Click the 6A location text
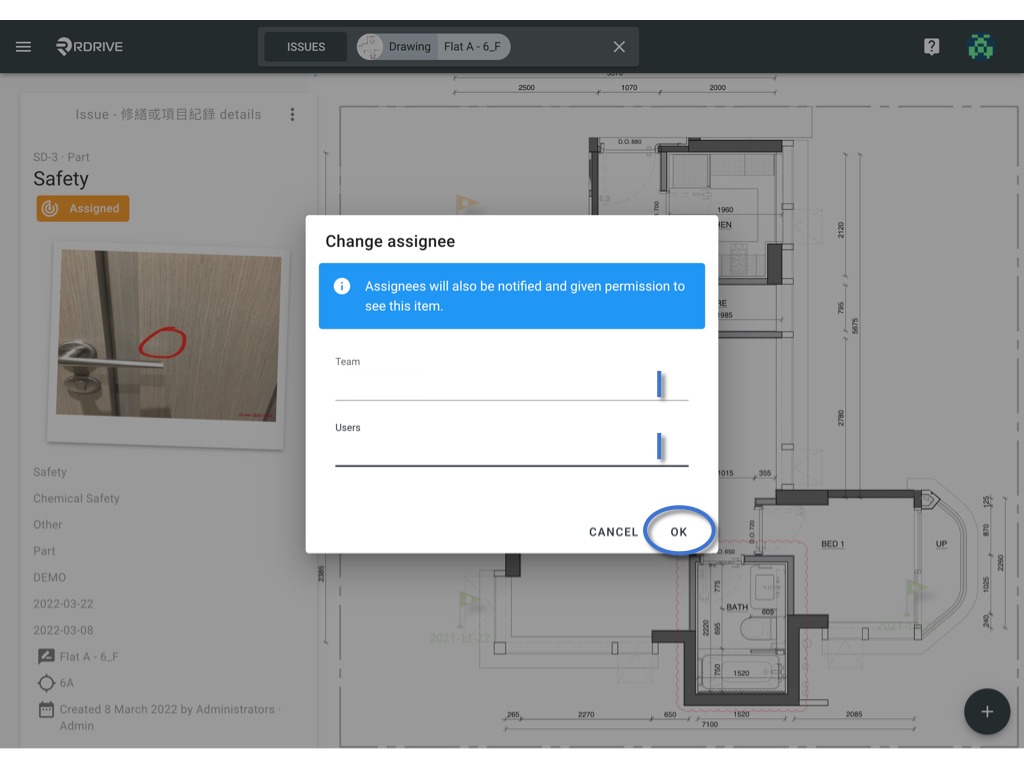 67,683
